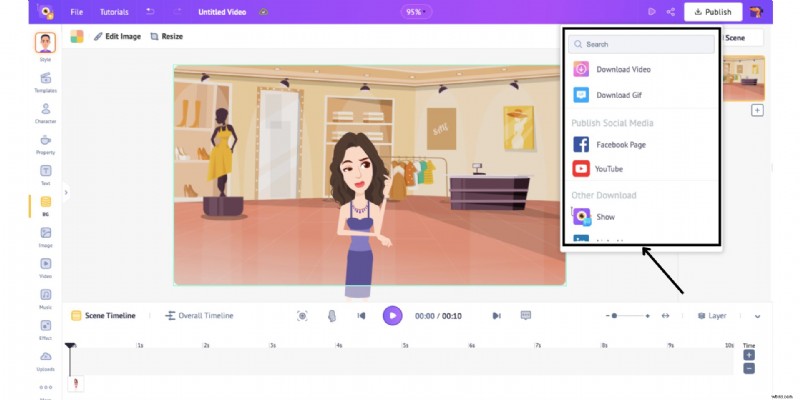Zoom in timeline with plus sign
Image resolution: width=800 pixels, height=400 pixels.
[x=647, y=316]
